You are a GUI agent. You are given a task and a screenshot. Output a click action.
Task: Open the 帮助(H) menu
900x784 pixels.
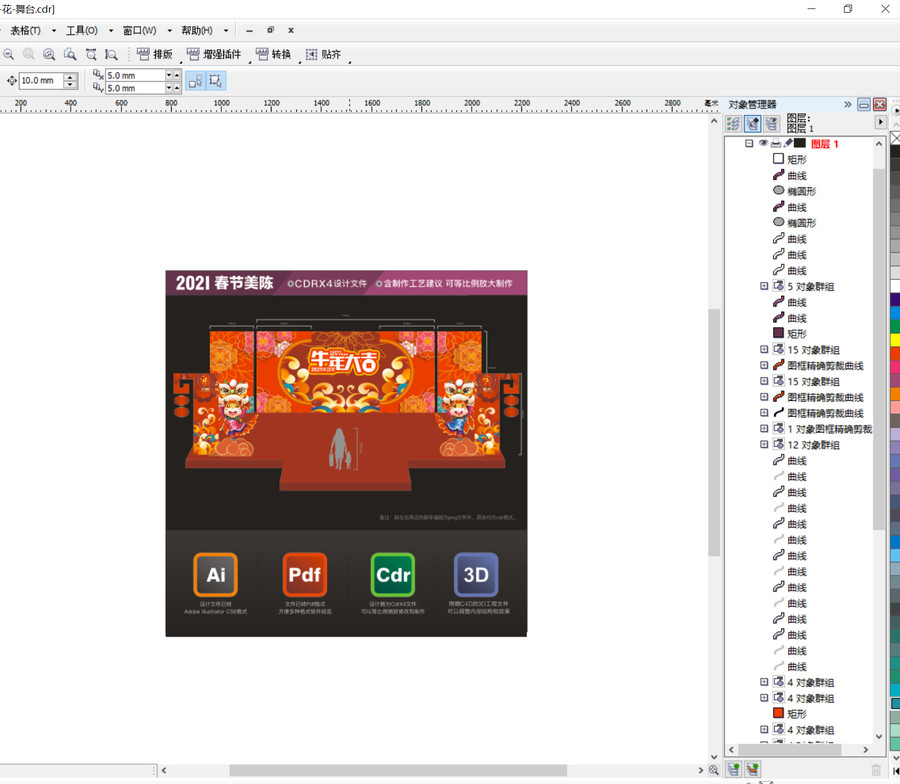click(197, 30)
